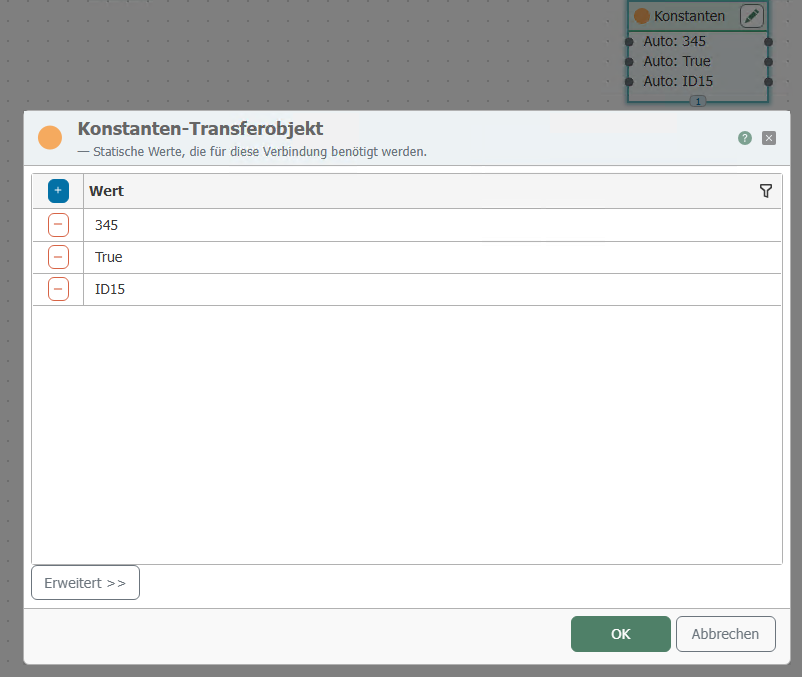The image size is (802, 677).
Task: Confirm the dialog with OK
Action: (620, 634)
